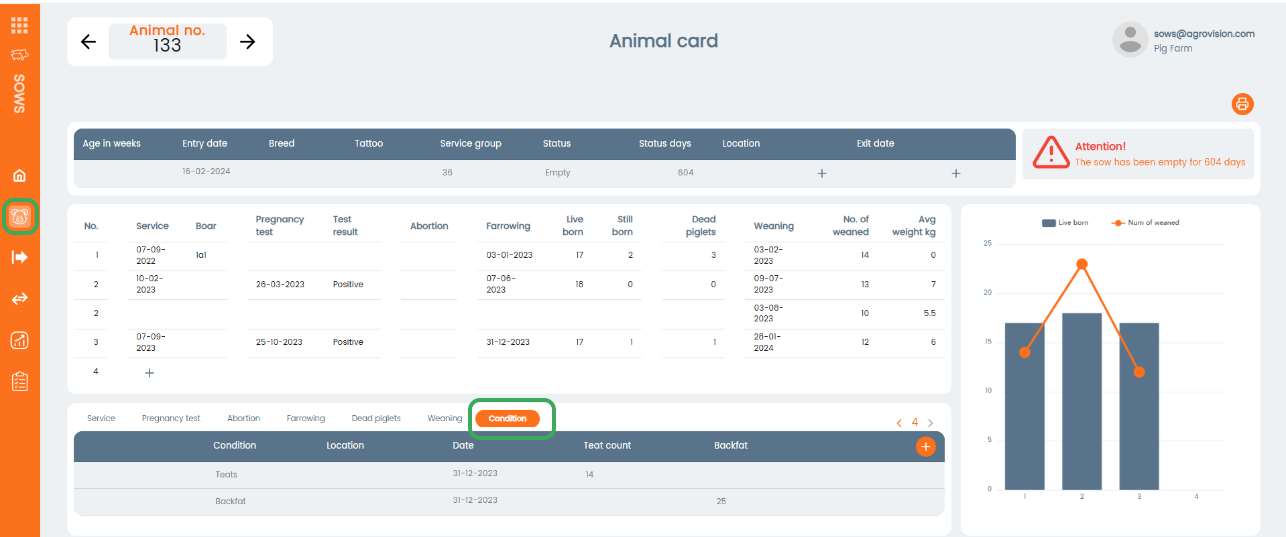Click the chart bar for litter 2
The height and width of the screenshot is (537, 1286).
point(1082,401)
